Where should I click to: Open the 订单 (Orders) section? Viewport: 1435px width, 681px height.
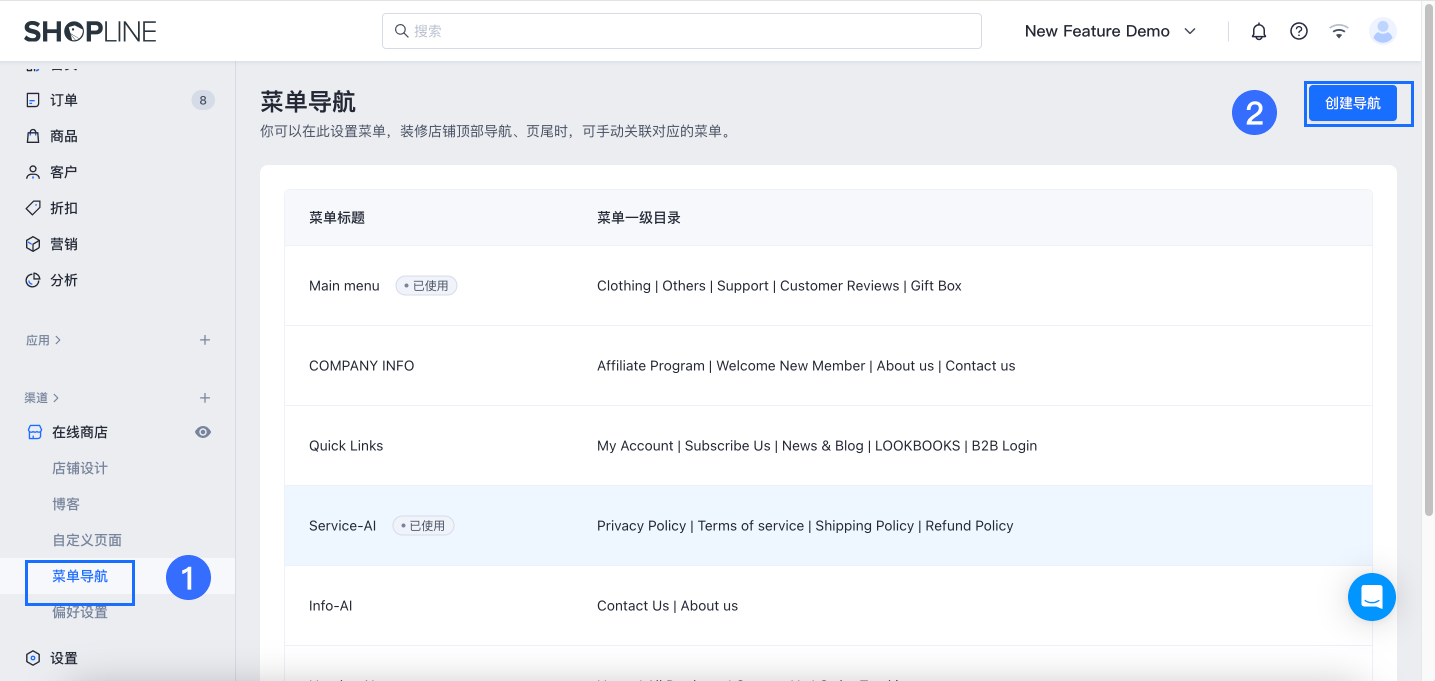(63, 99)
